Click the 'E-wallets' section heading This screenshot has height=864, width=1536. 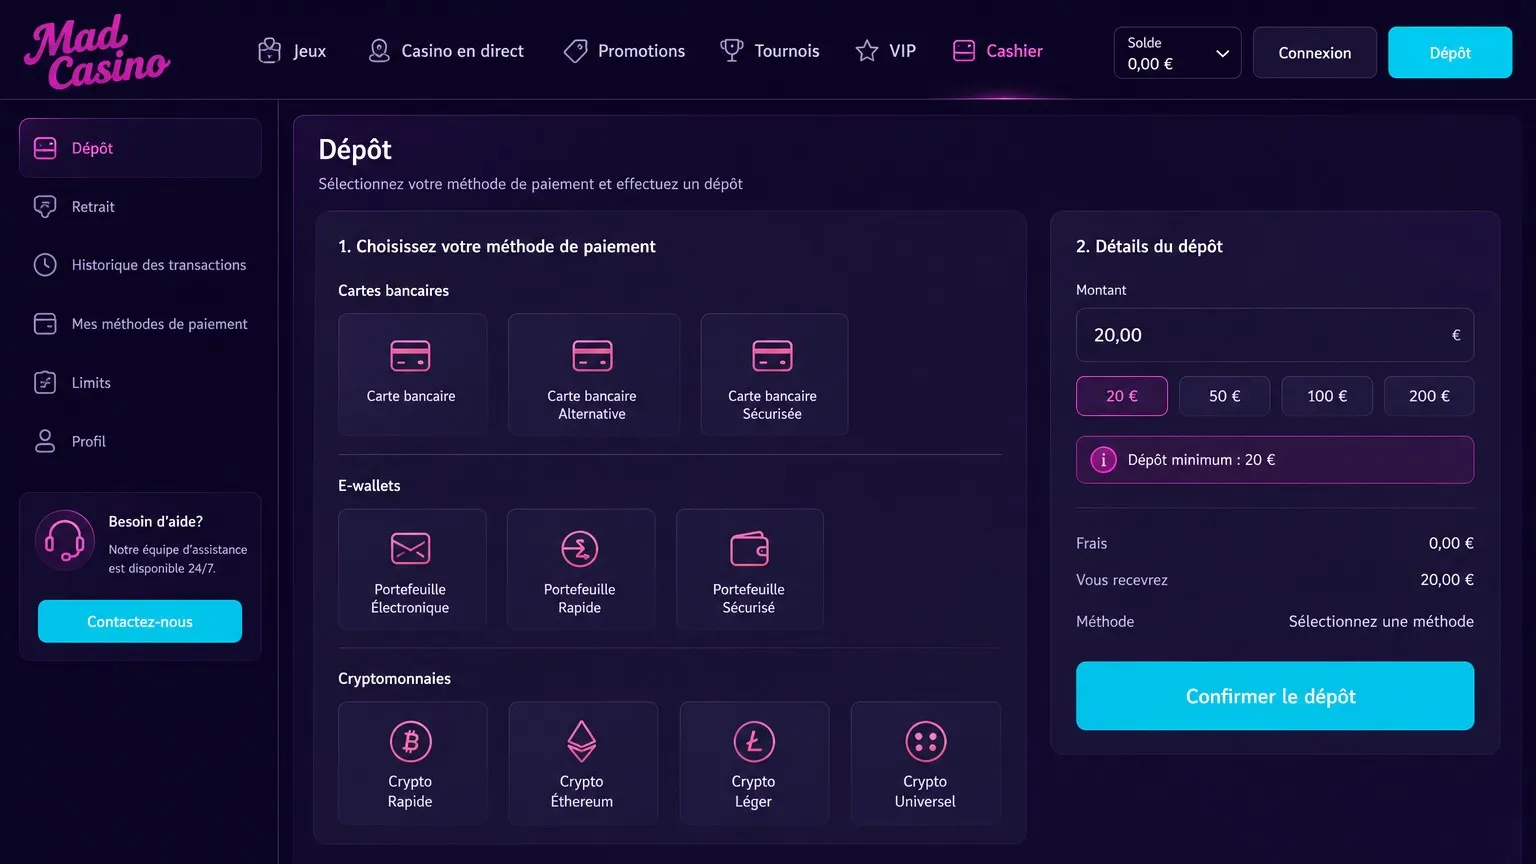[369, 486]
